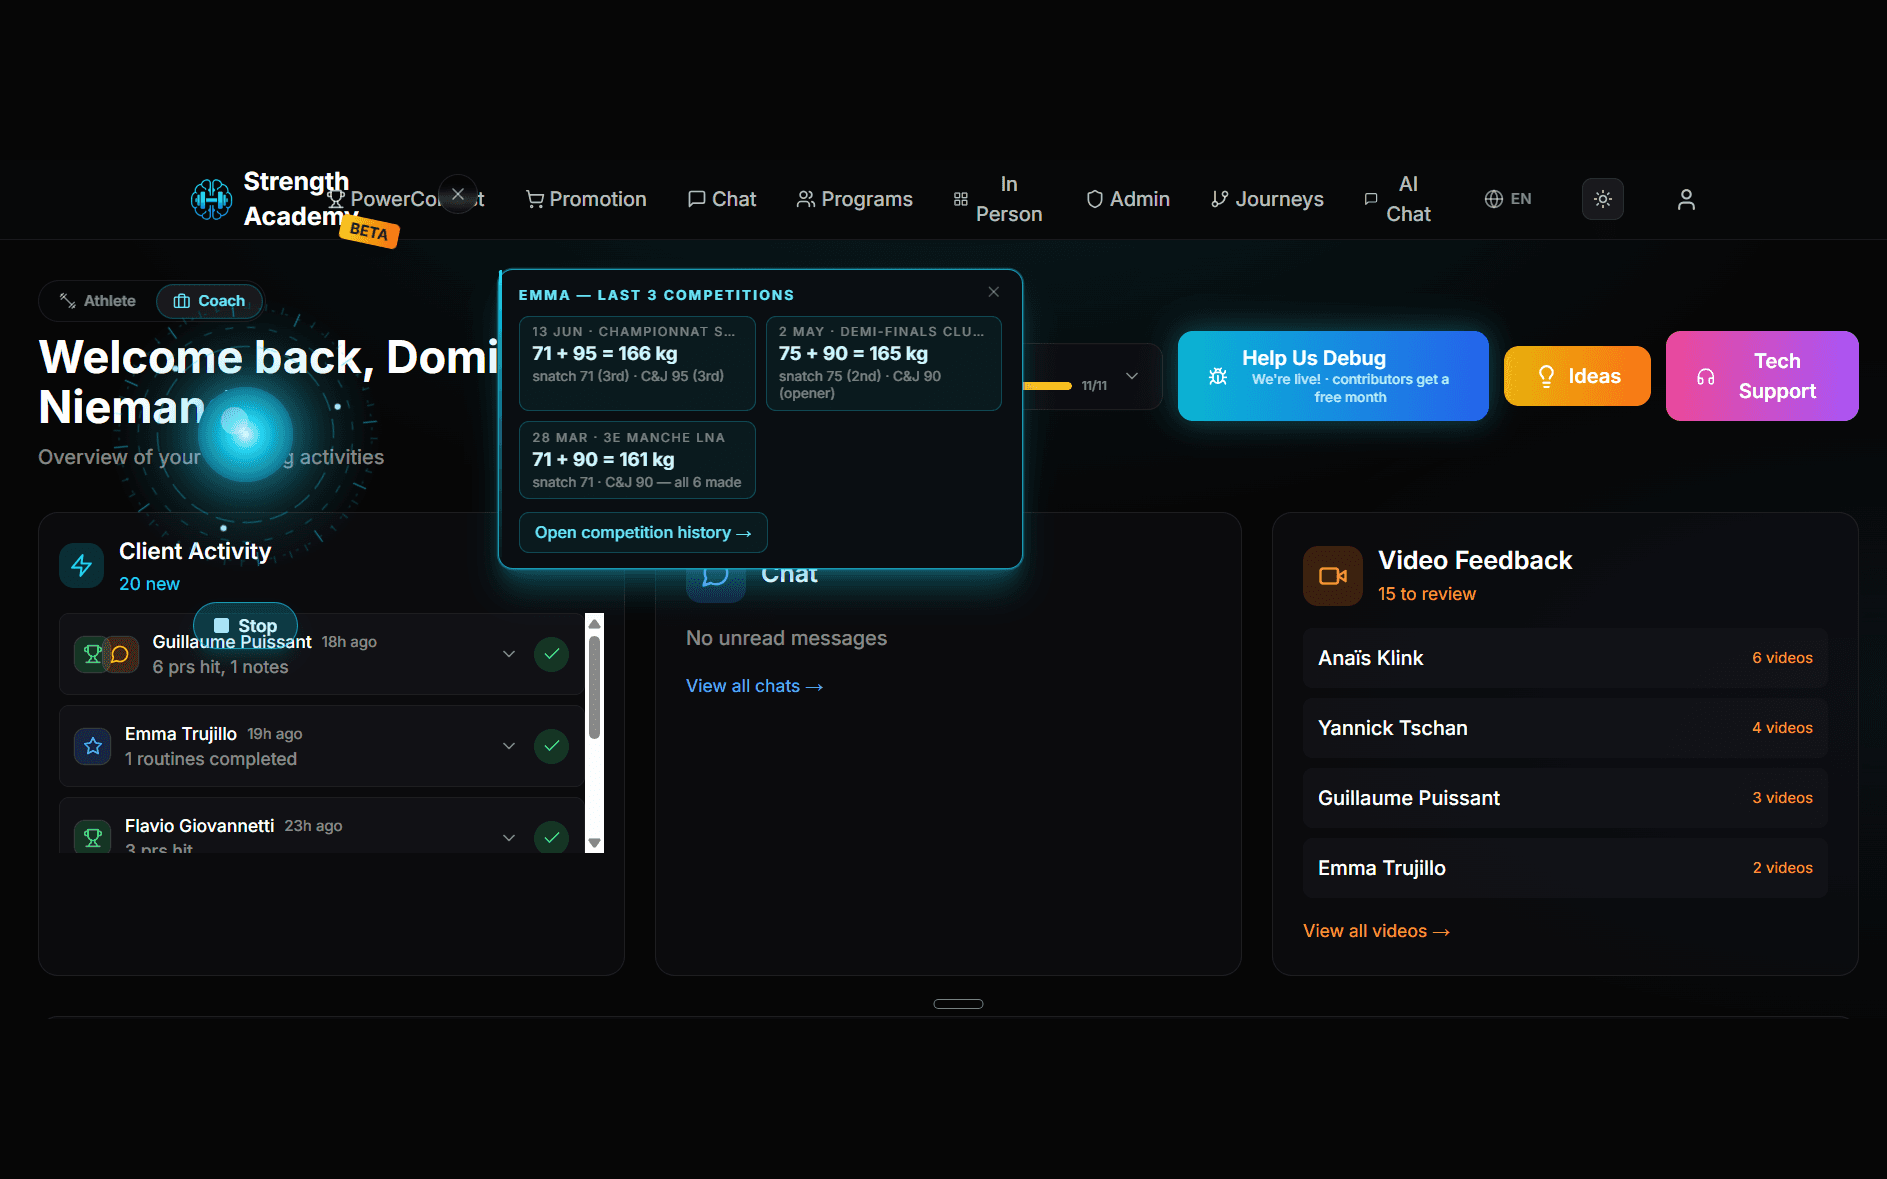Open Emma Trujillo 2 videos row
The height and width of the screenshot is (1179, 1887).
1565,868
